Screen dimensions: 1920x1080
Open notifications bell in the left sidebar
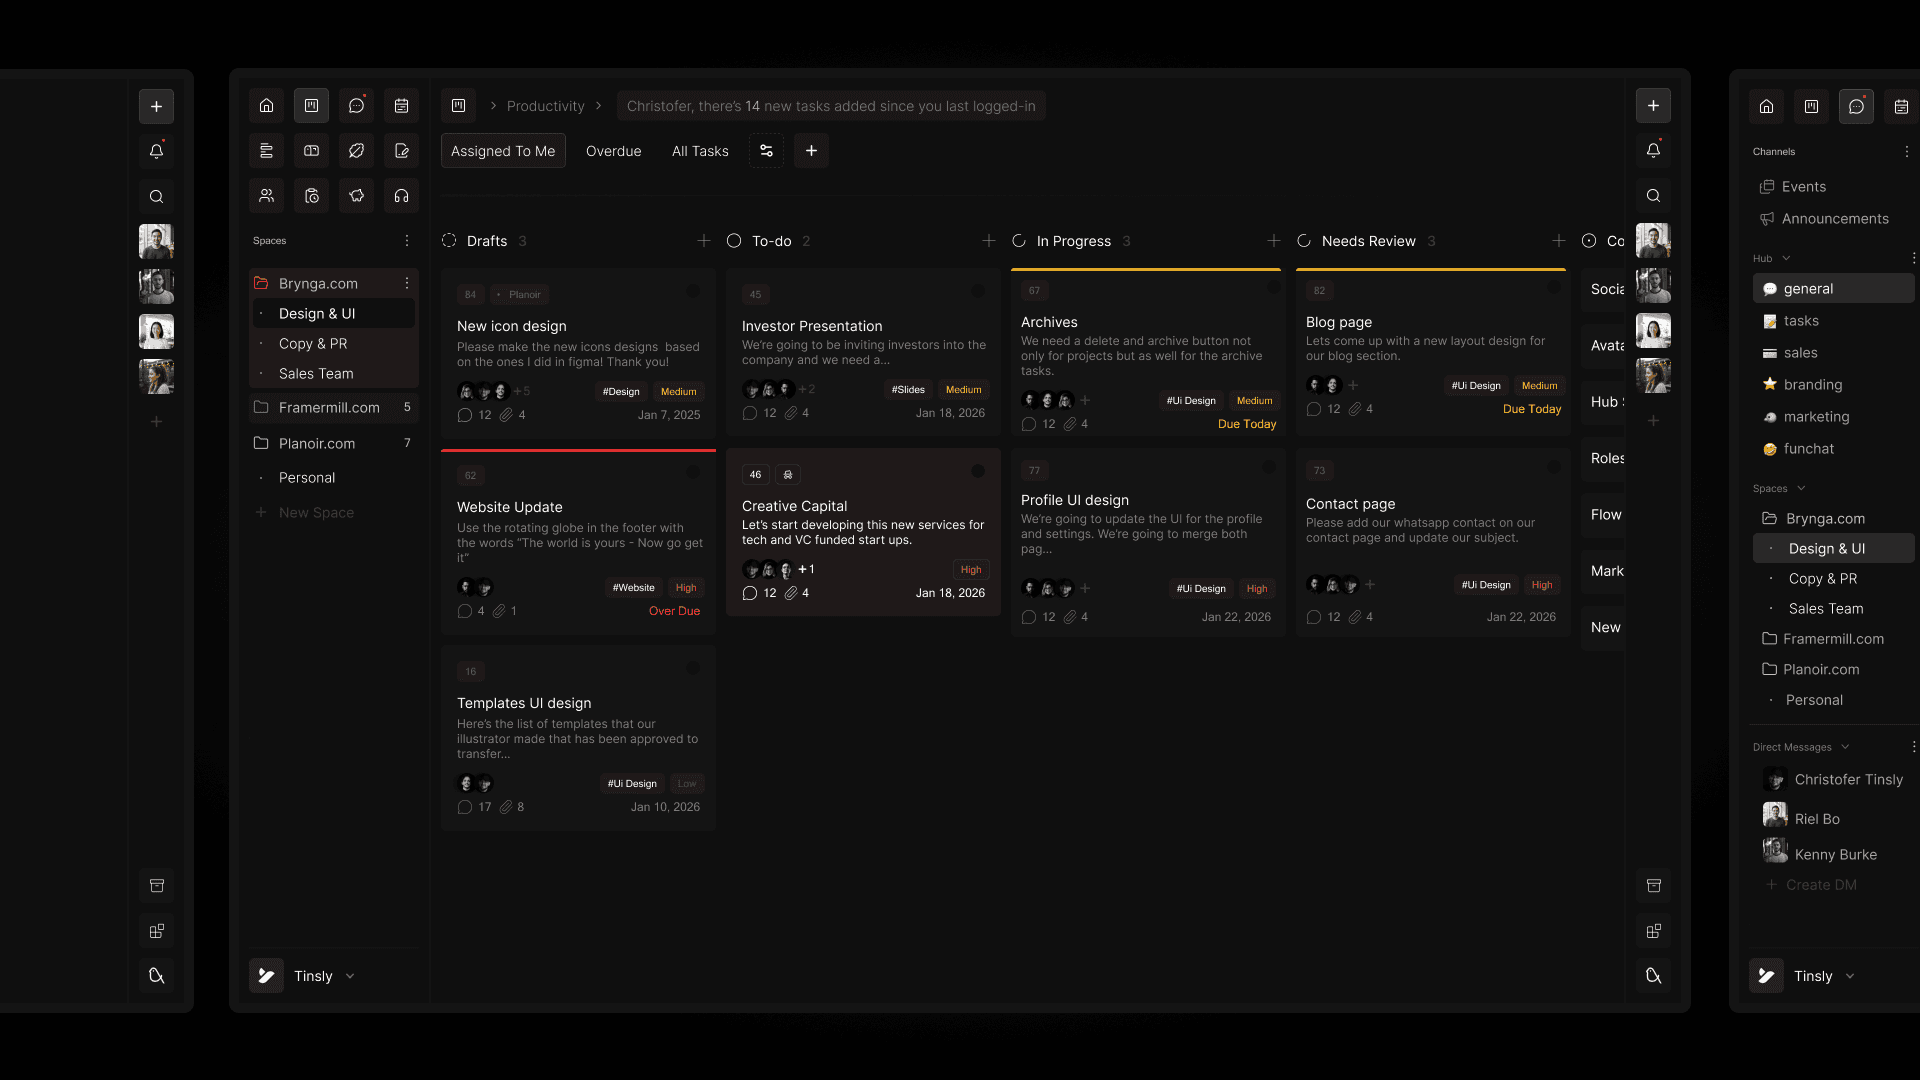(x=156, y=151)
